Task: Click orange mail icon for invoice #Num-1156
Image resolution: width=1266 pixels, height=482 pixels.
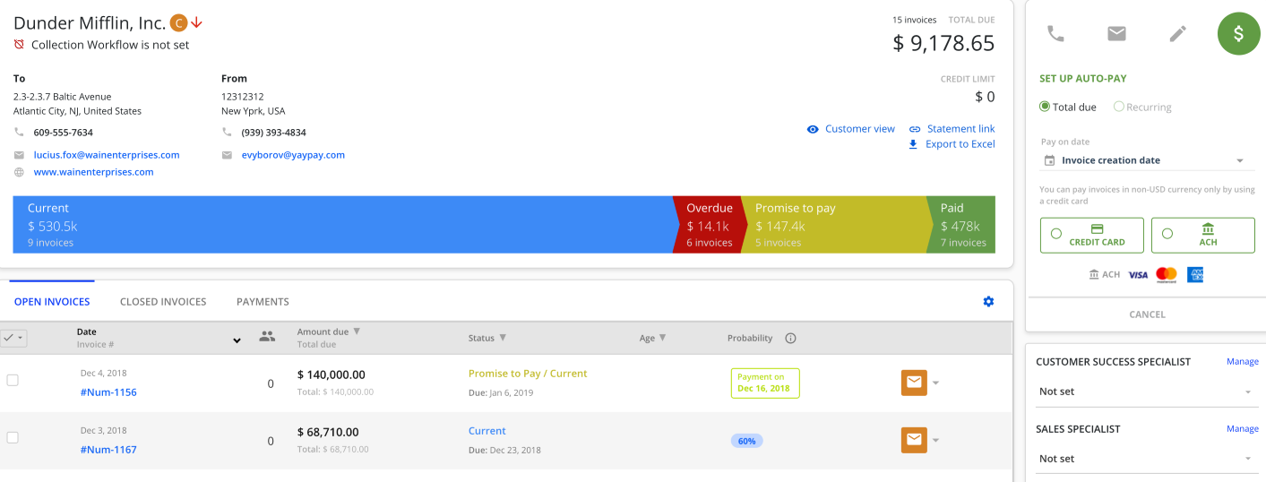Action: (x=913, y=382)
